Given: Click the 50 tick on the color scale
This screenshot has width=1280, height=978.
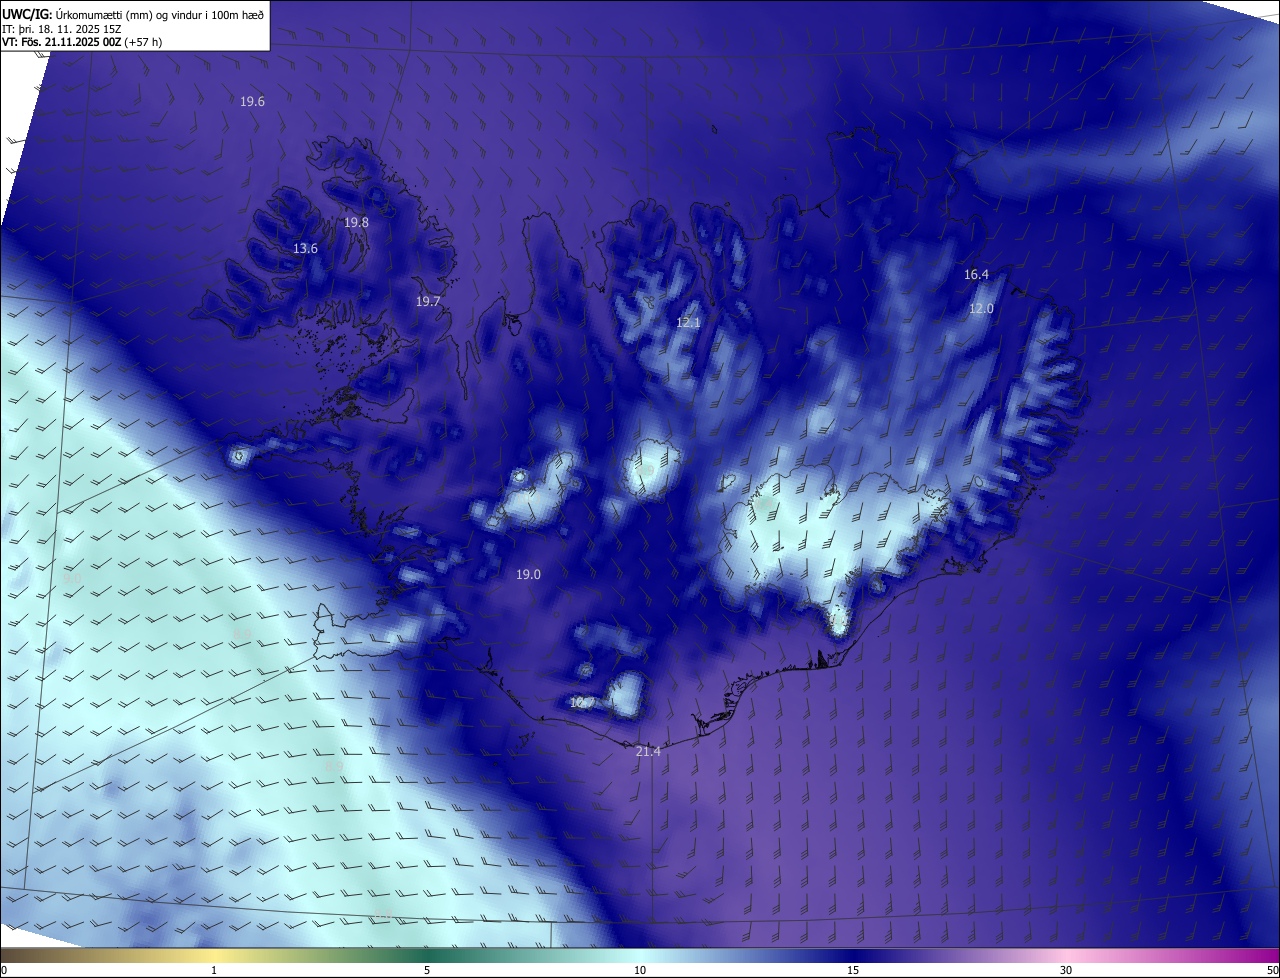Looking at the screenshot, I should click(1272, 970).
